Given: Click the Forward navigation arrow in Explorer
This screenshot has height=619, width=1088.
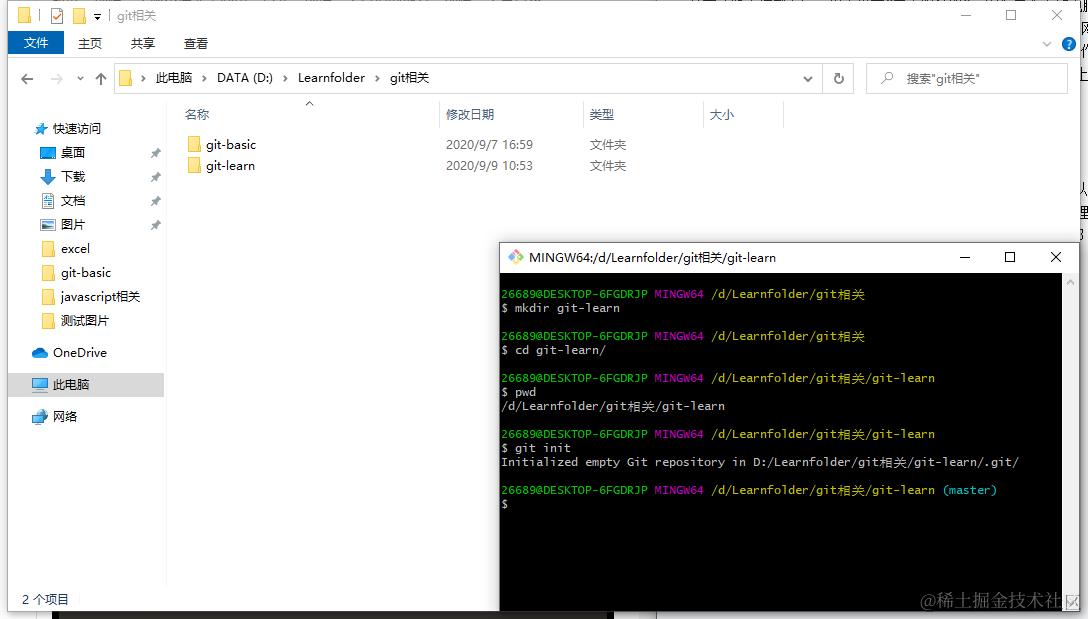Looking at the screenshot, I should click(56, 78).
